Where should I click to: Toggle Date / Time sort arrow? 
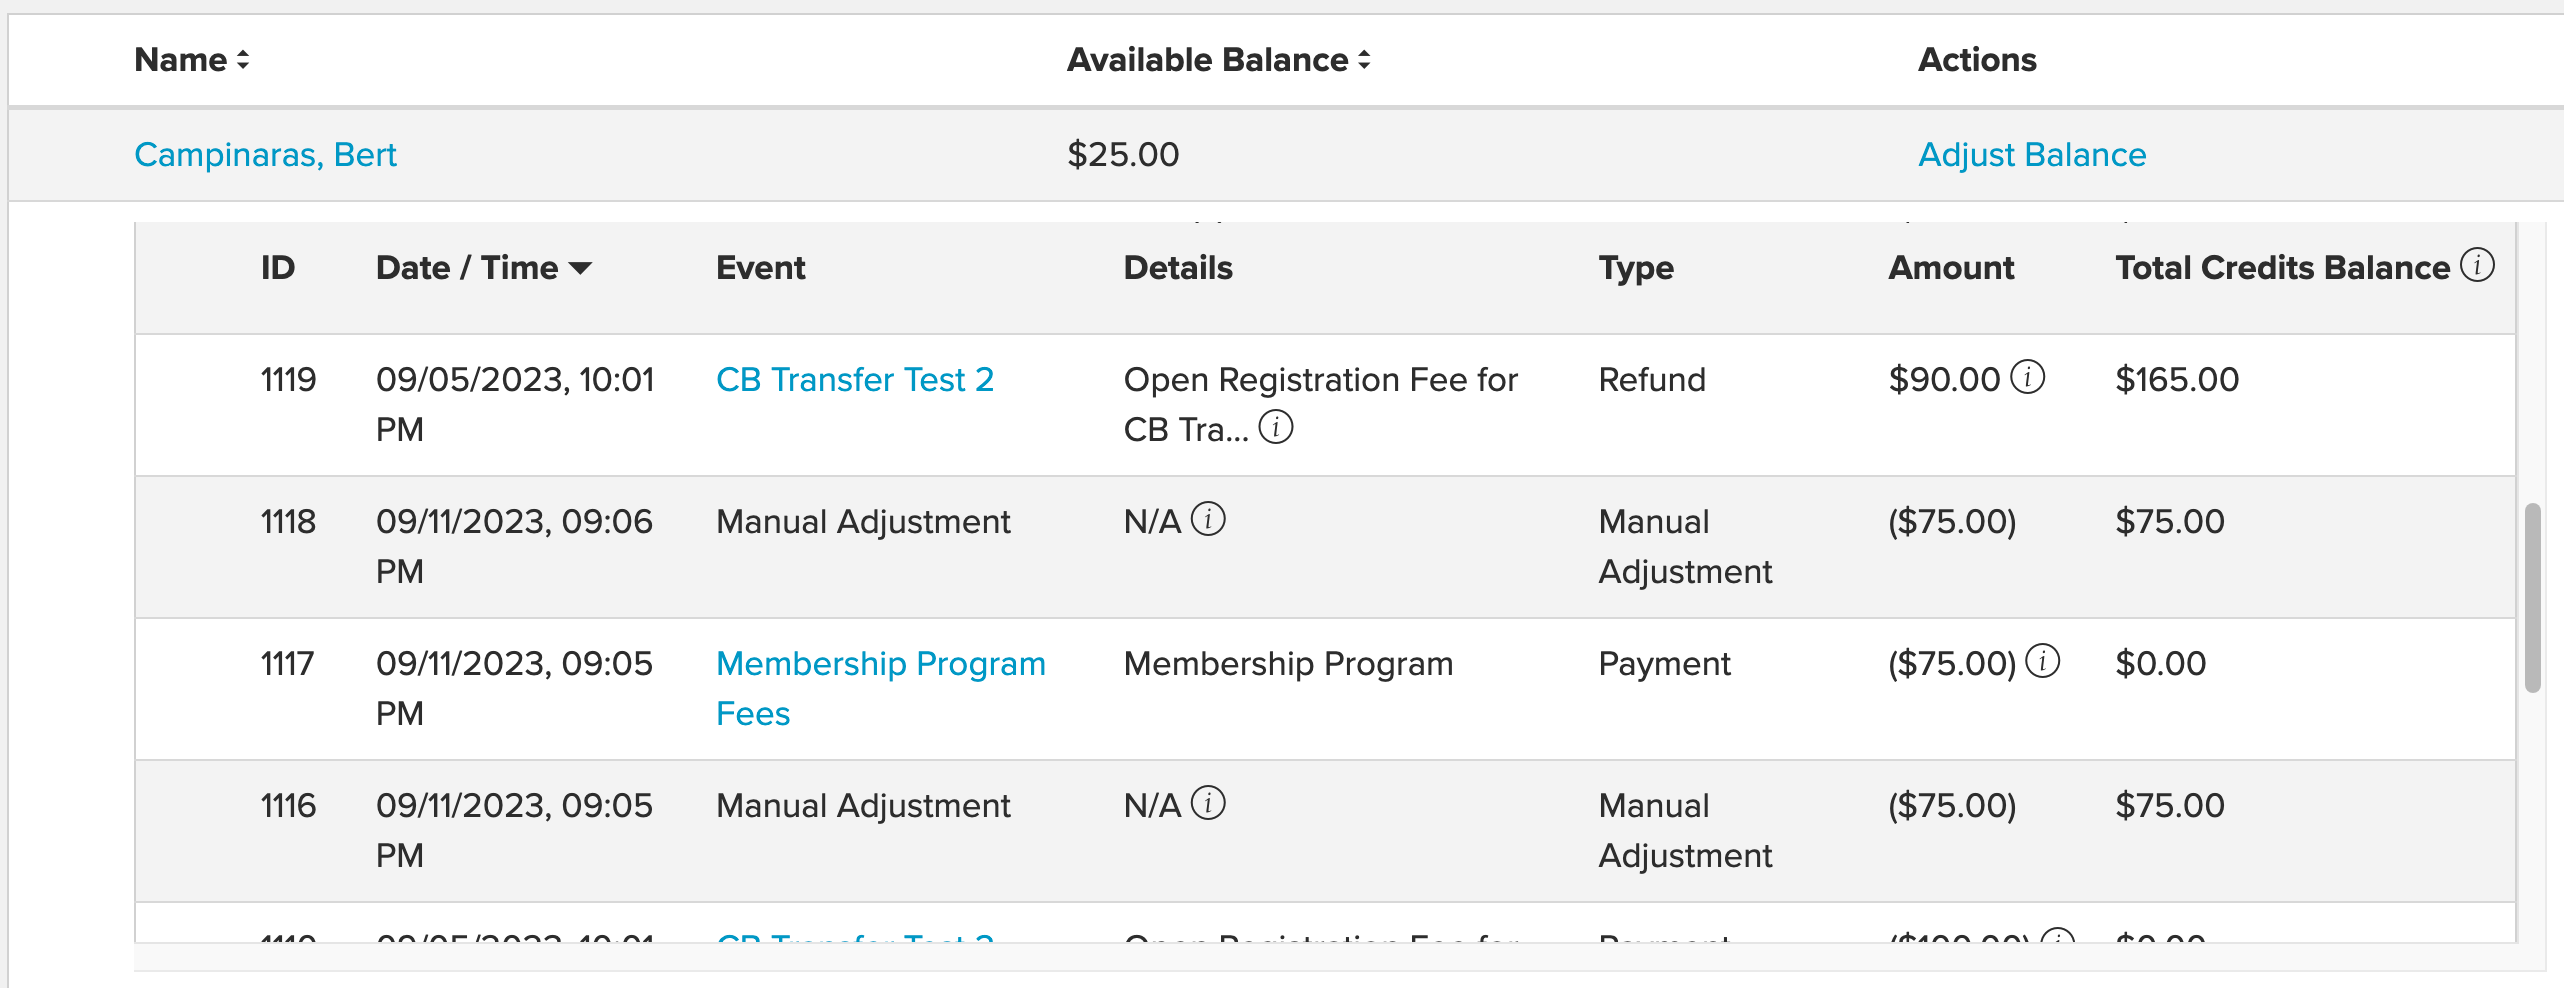(580, 268)
